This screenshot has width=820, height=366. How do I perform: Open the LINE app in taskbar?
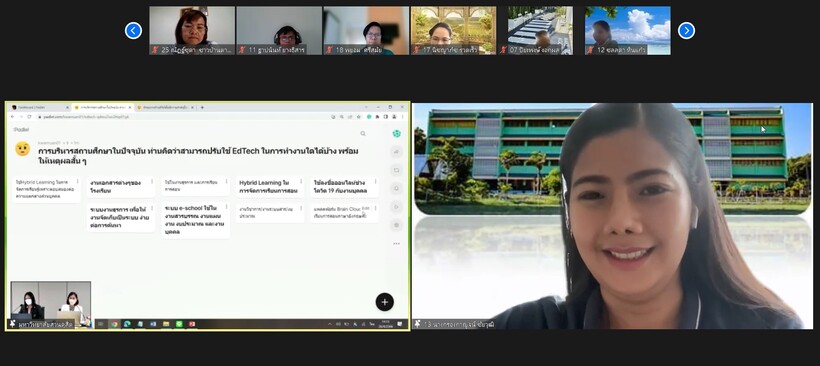click(179, 324)
